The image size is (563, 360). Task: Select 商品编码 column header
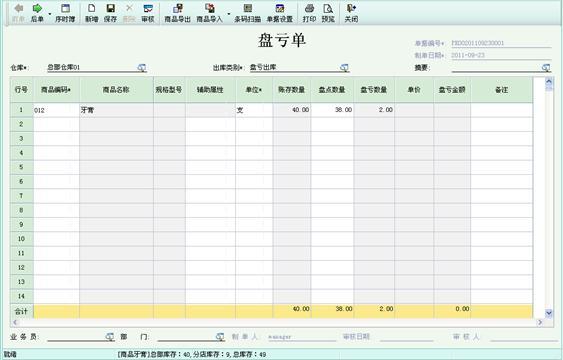pyautogui.click(x=56, y=90)
